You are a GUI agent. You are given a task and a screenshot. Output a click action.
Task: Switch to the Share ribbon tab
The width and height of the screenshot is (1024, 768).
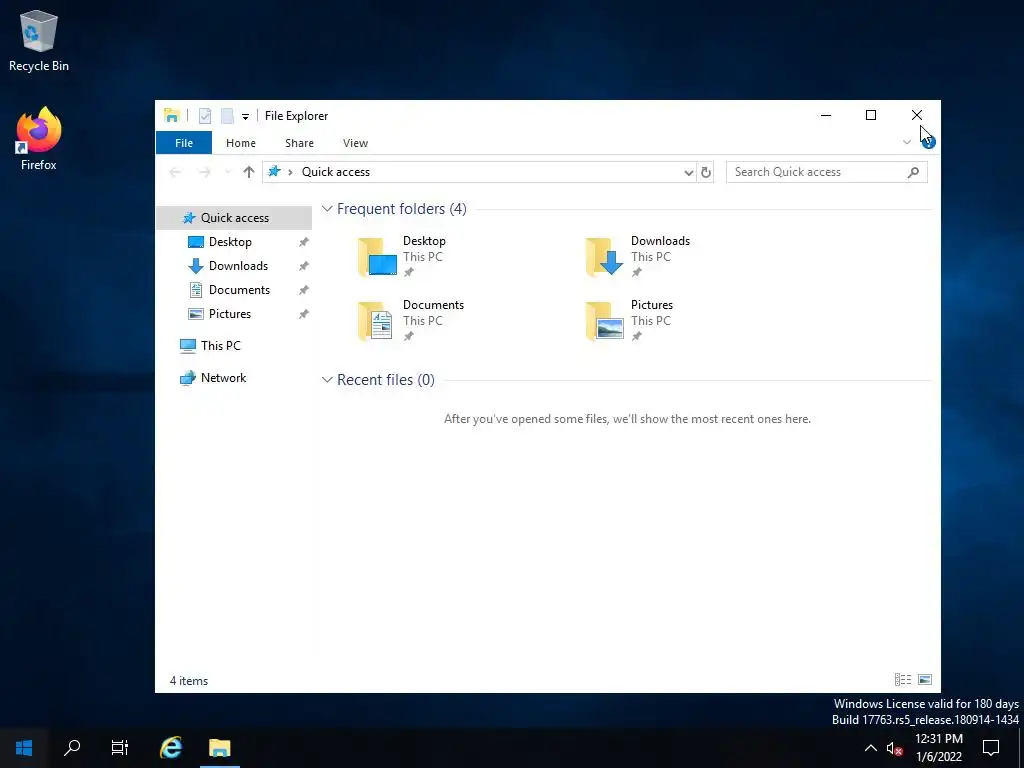pyautogui.click(x=299, y=143)
